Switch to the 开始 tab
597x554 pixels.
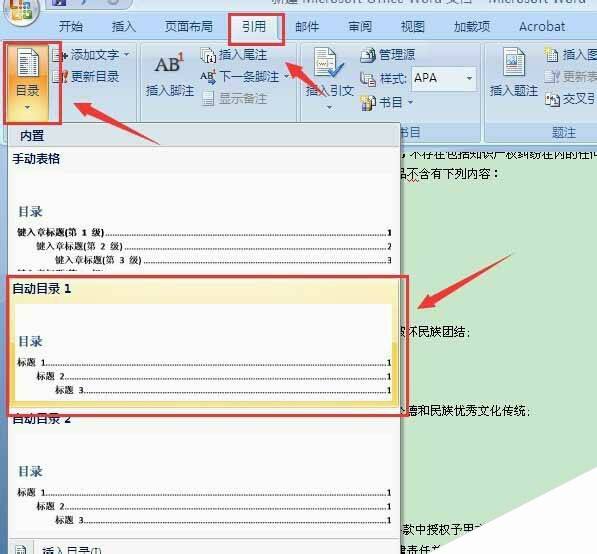pos(71,27)
